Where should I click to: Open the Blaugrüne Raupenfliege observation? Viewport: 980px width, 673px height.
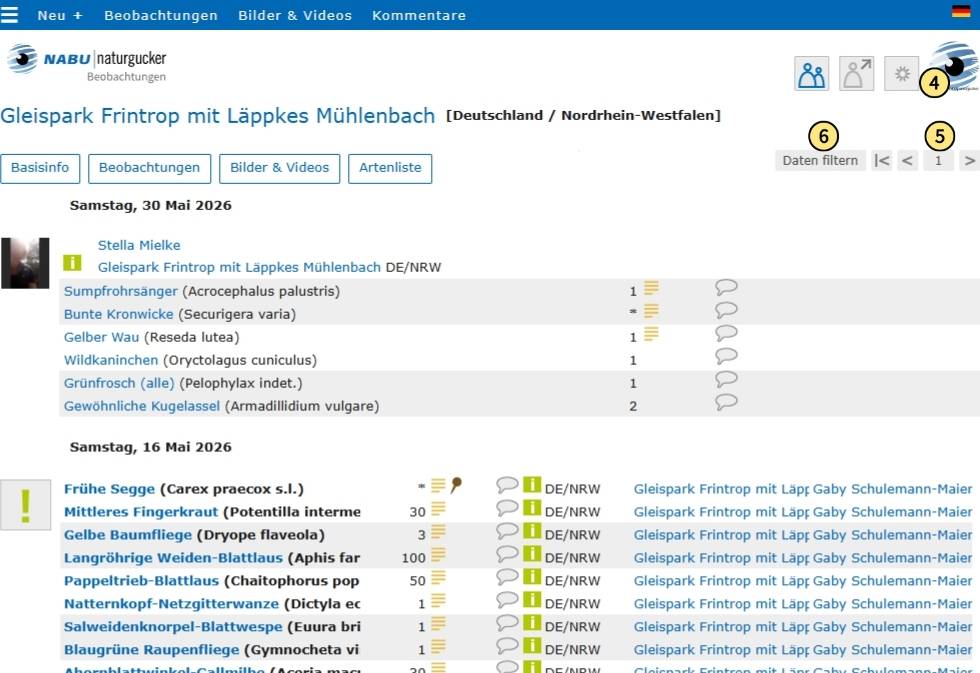(x=151, y=650)
